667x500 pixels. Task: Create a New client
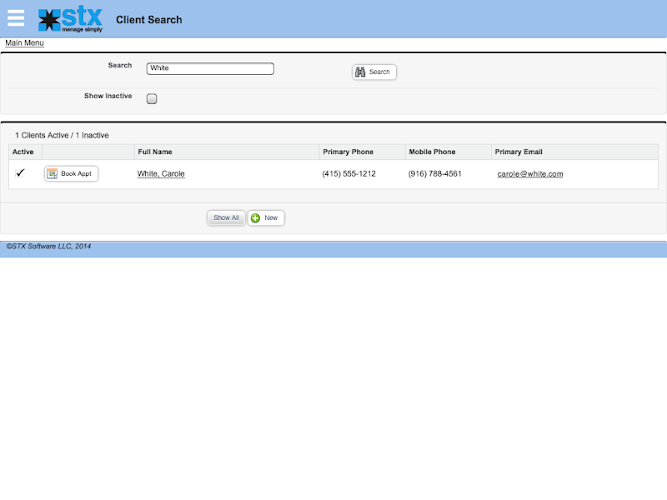266,218
